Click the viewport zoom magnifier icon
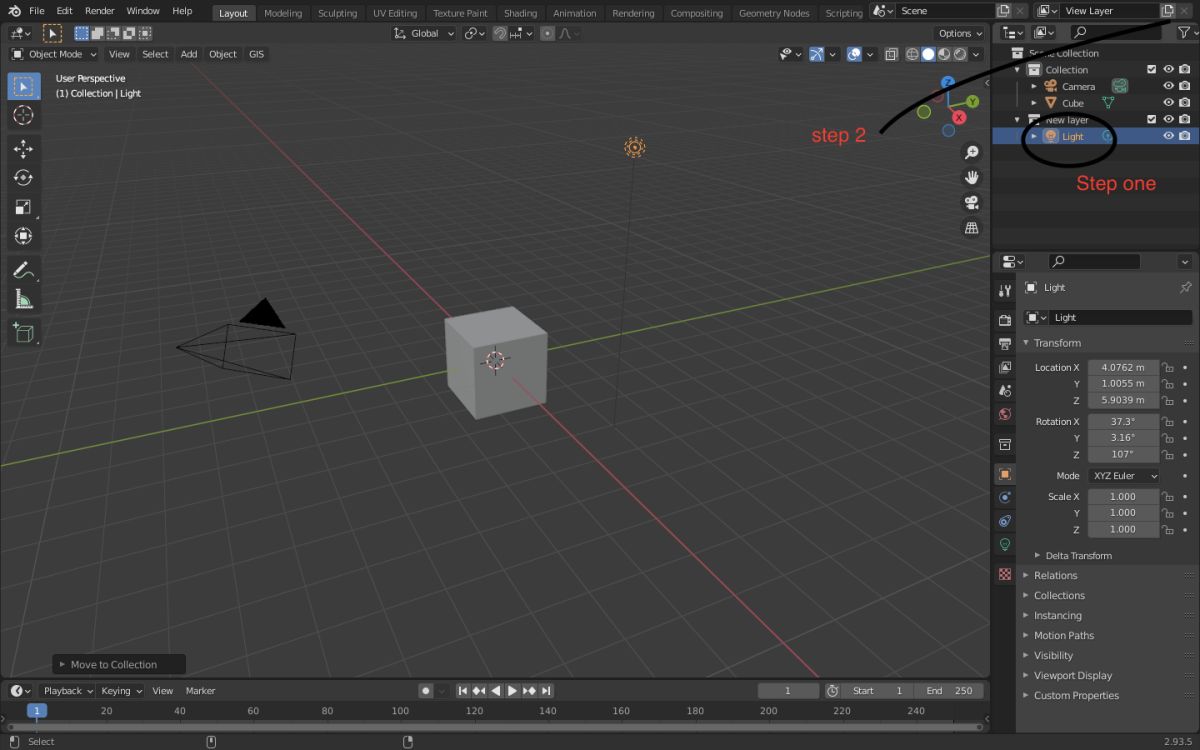Viewport: 1200px width, 750px height. (971, 152)
